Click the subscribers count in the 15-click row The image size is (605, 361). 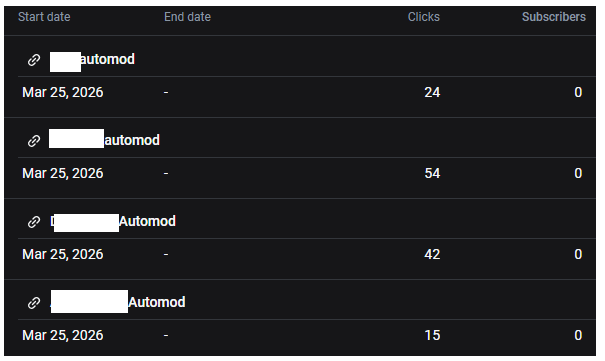(x=578, y=335)
